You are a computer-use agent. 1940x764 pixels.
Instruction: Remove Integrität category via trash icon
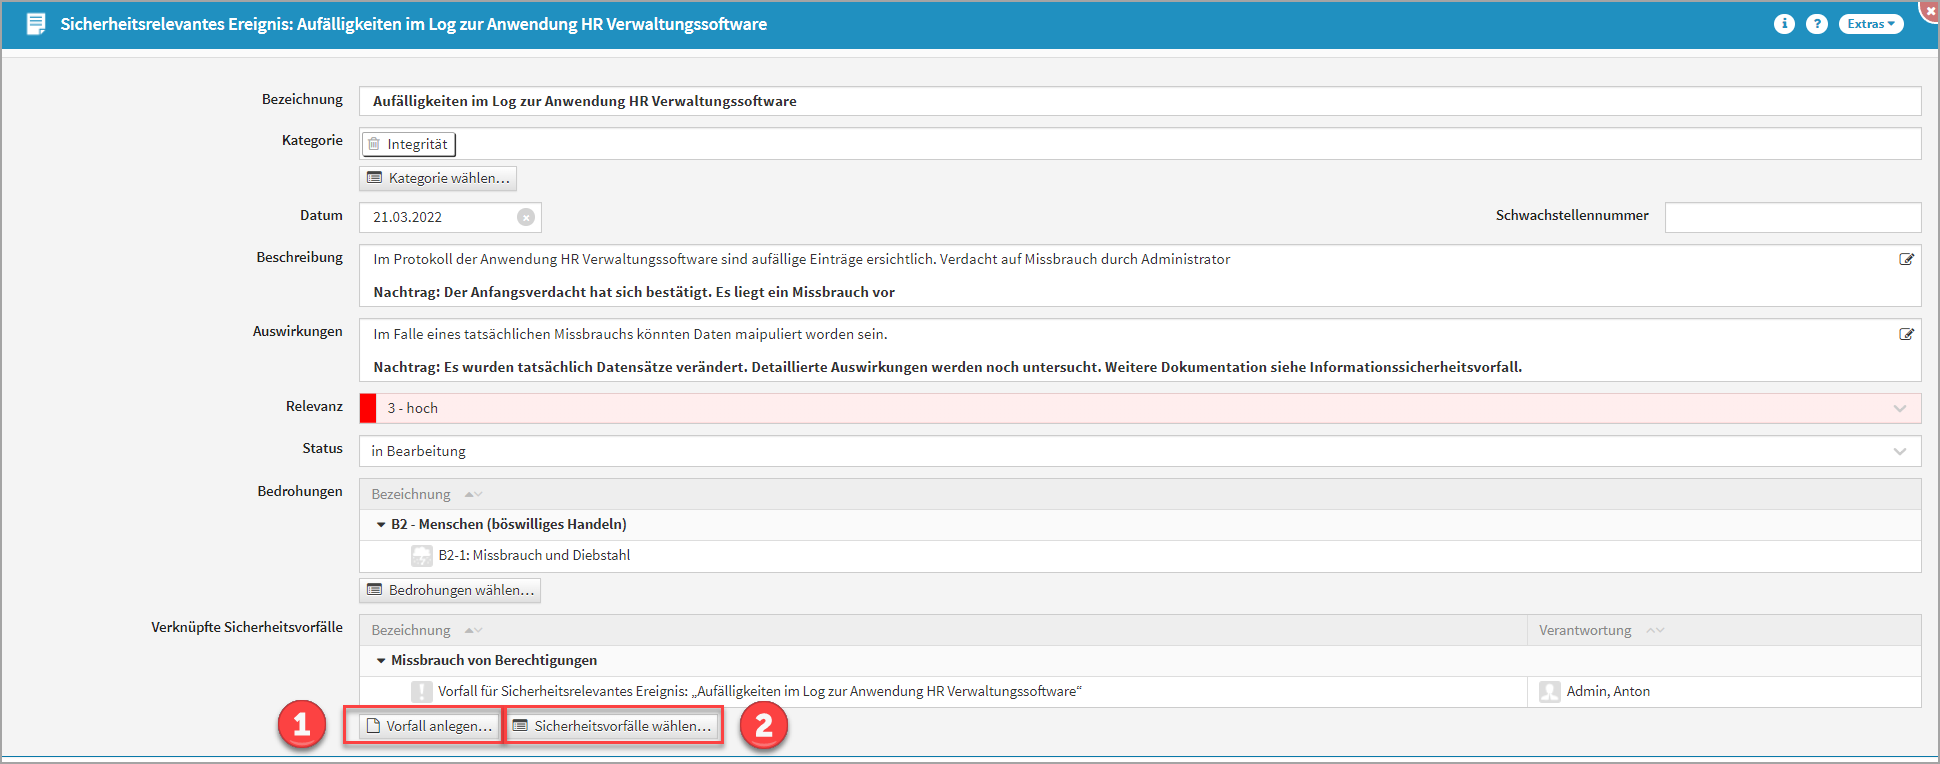(374, 144)
